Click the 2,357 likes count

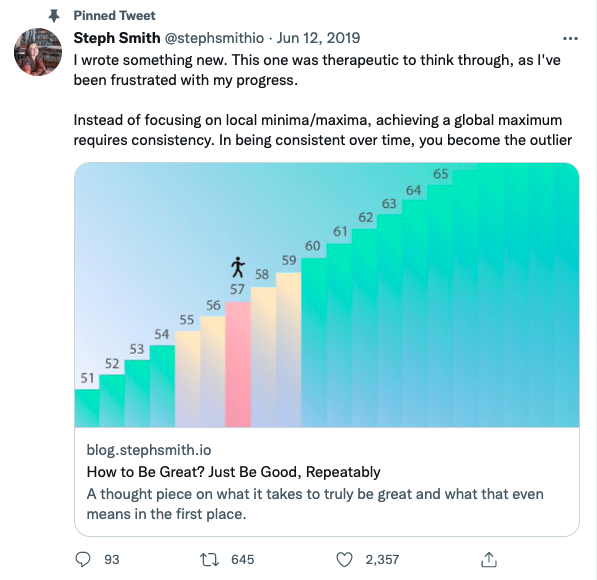pos(382,559)
